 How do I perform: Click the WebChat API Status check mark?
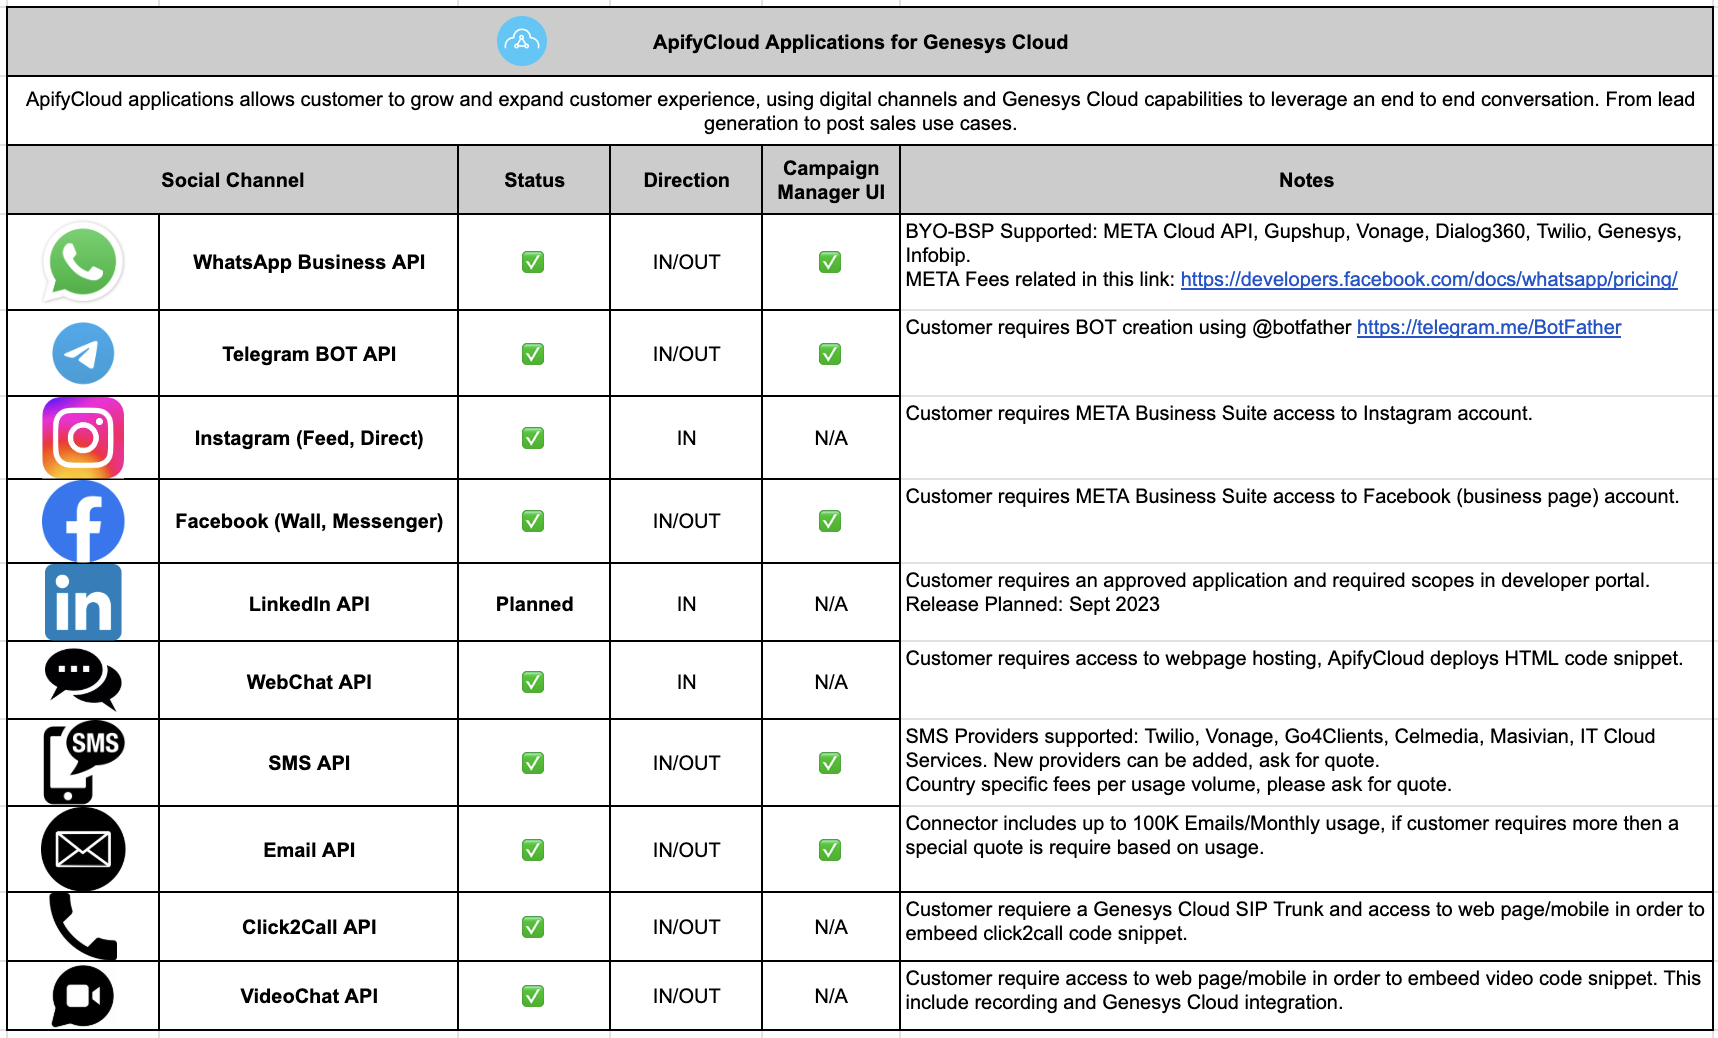(533, 682)
